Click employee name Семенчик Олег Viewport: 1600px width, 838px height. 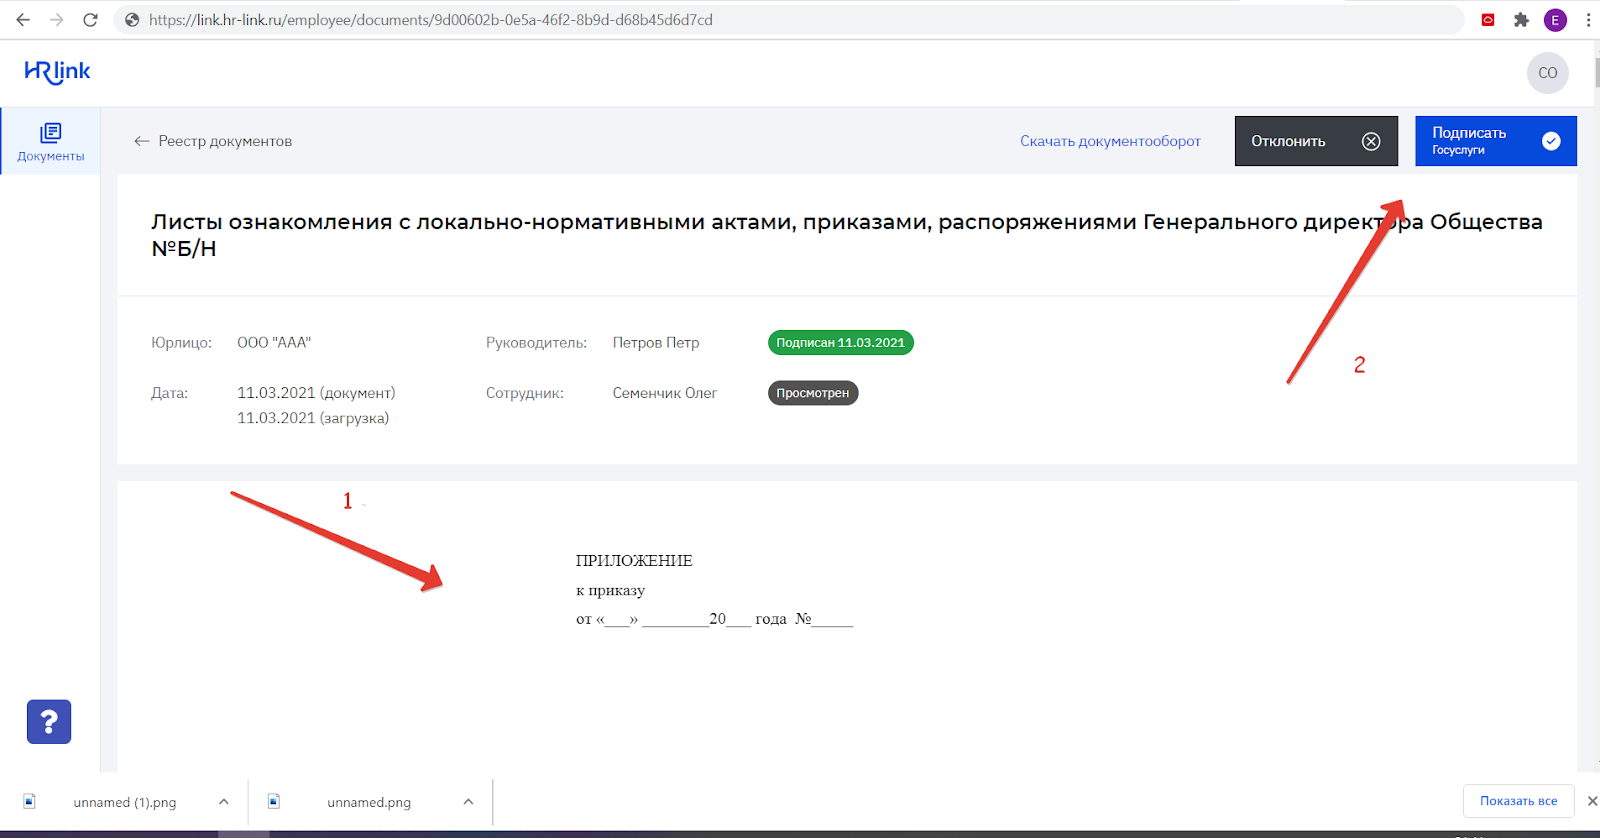(x=665, y=393)
